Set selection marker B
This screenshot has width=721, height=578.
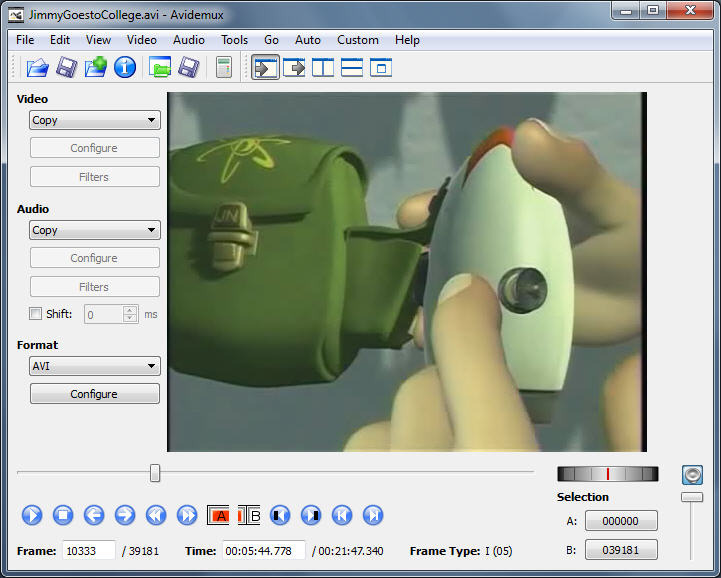249,515
